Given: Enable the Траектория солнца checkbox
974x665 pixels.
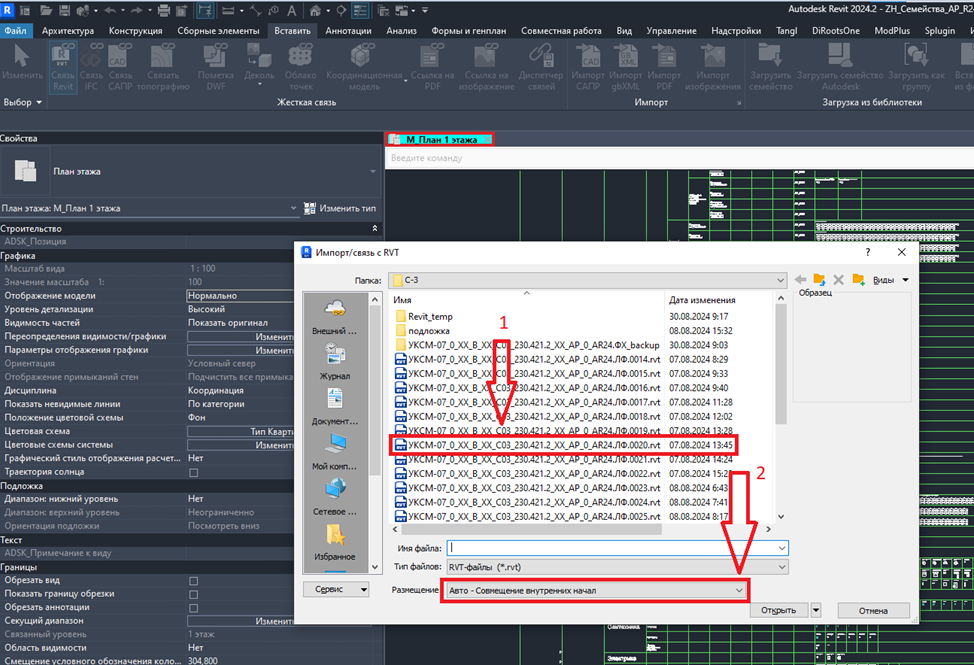Looking at the screenshot, I should pyautogui.click(x=194, y=473).
